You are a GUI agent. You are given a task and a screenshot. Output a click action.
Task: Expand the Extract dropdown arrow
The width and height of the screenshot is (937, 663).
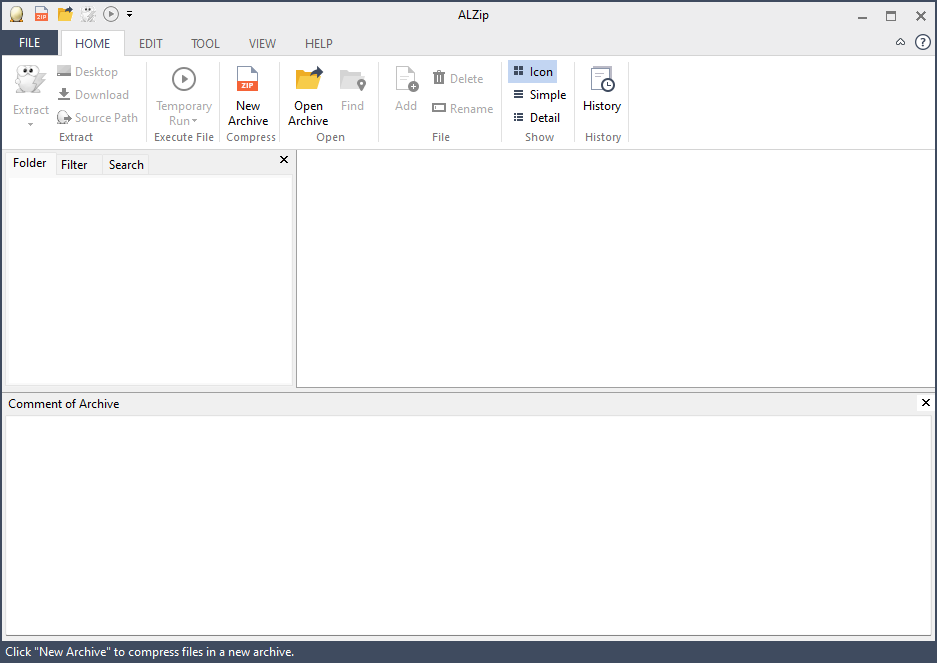pyautogui.click(x=30, y=124)
